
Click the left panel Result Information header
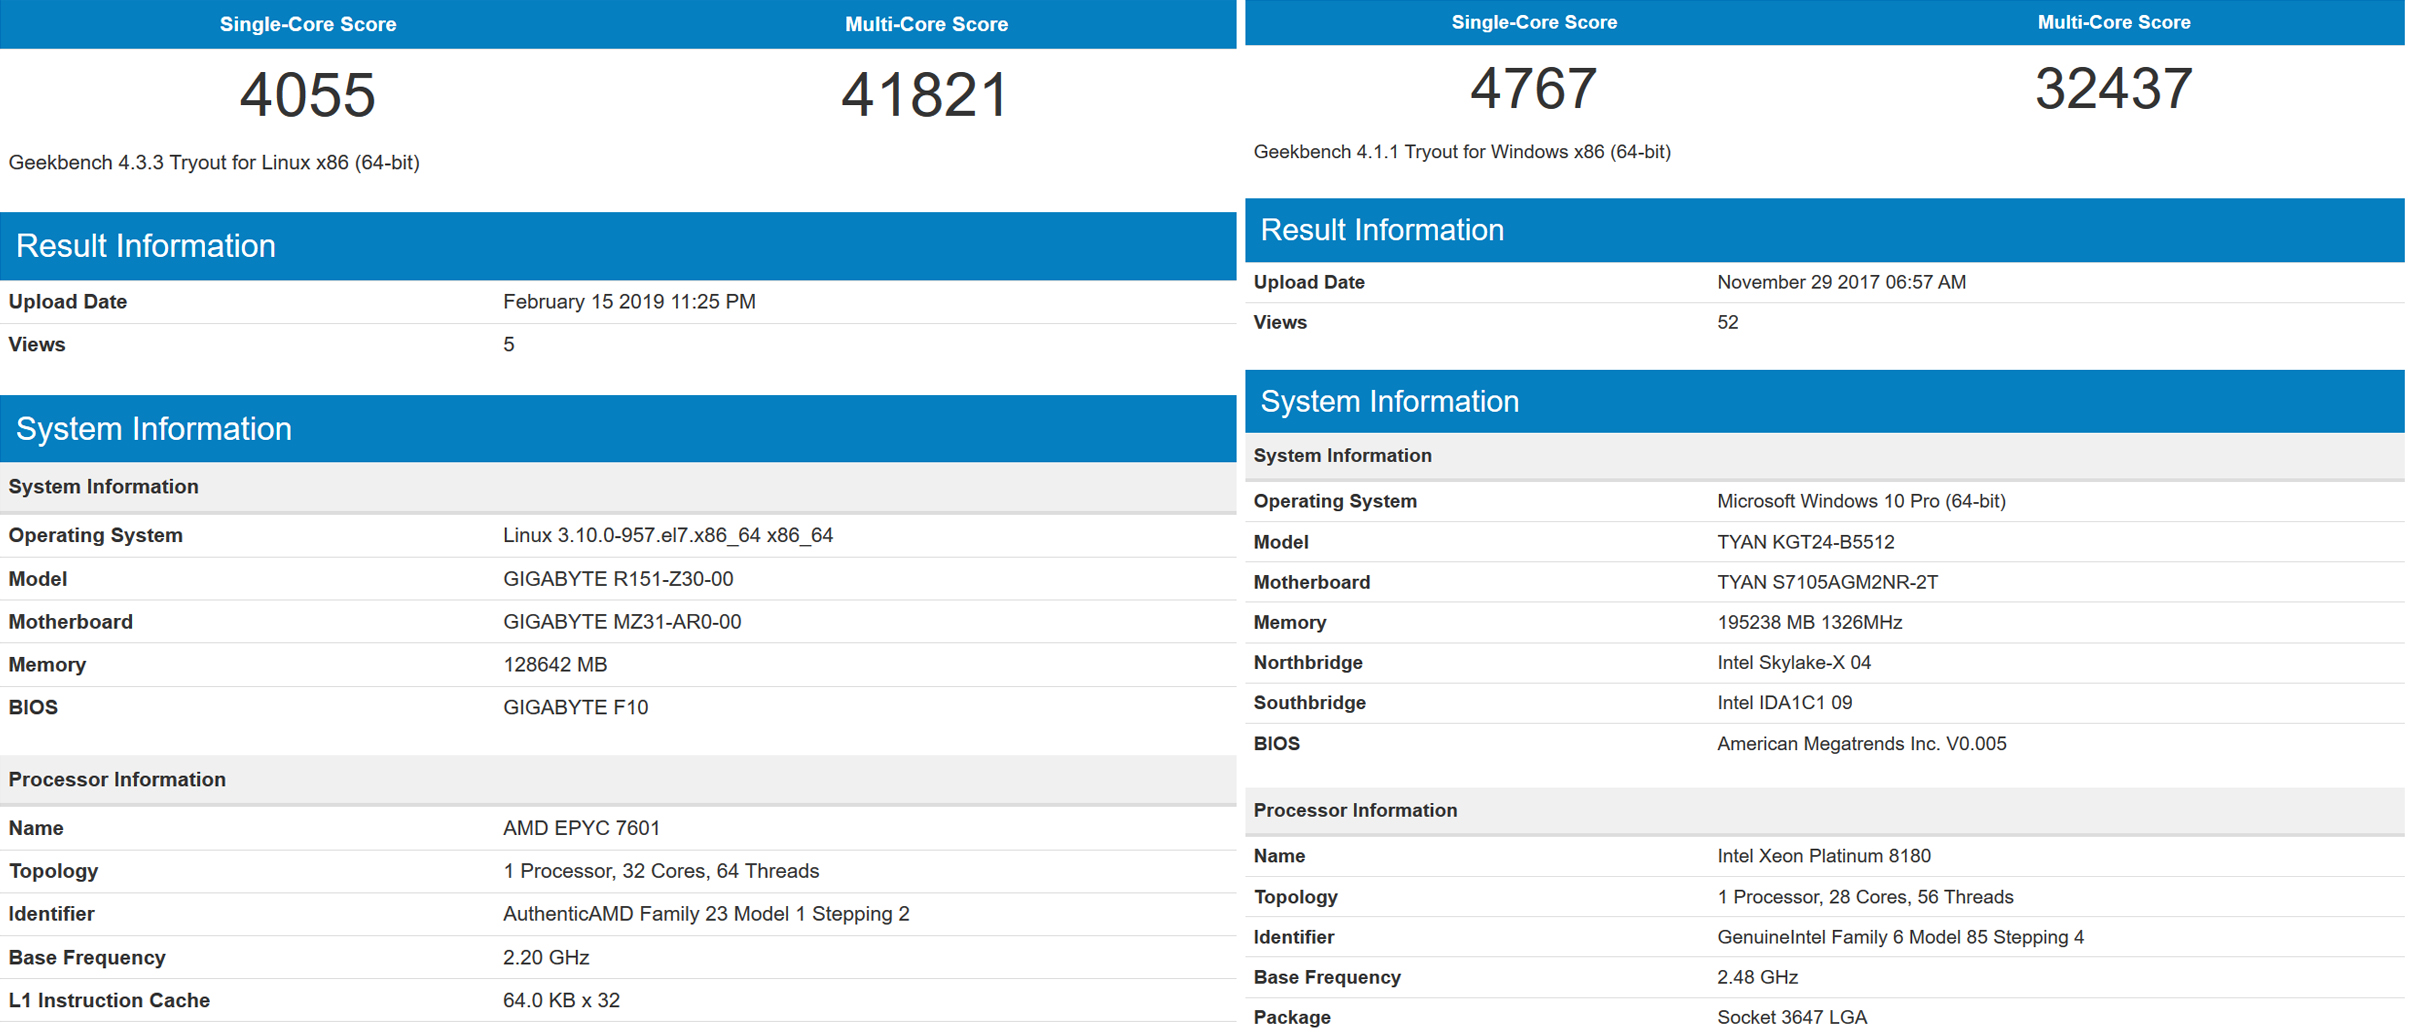tap(618, 246)
